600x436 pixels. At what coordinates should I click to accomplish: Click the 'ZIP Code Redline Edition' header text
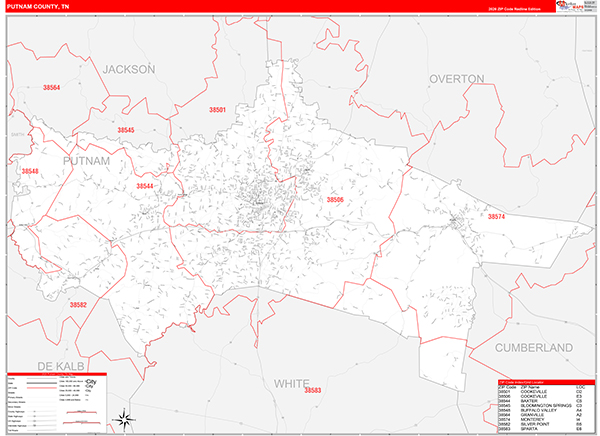[x=514, y=9]
